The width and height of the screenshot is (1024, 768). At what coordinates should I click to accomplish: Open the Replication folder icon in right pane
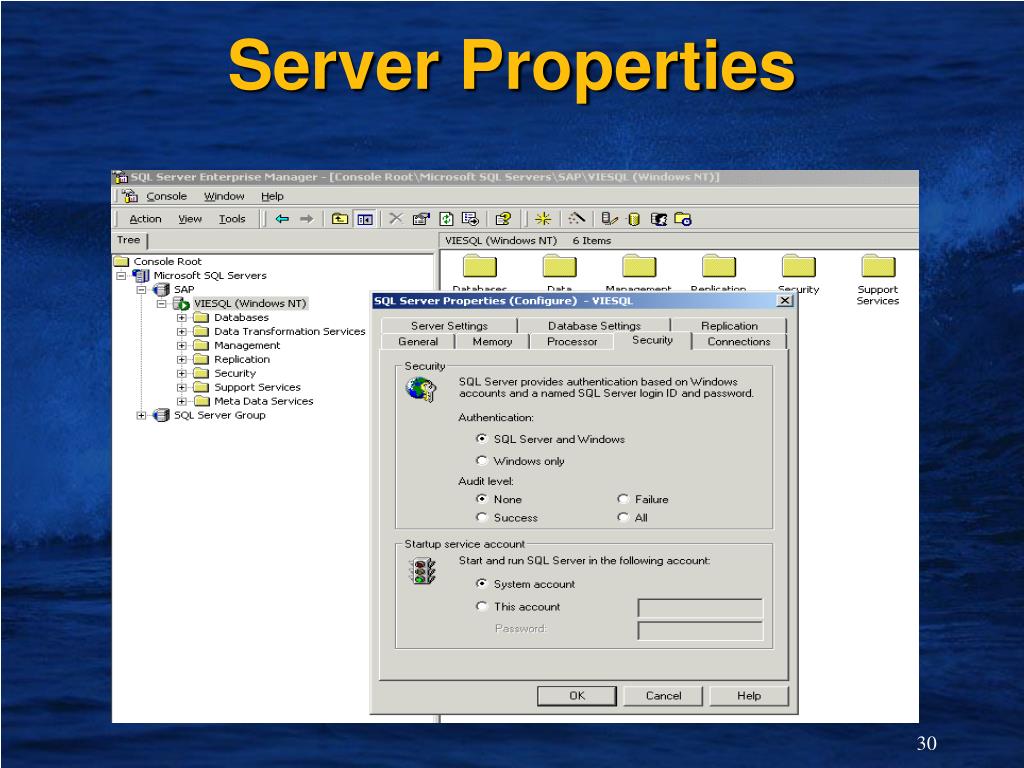click(718, 266)
